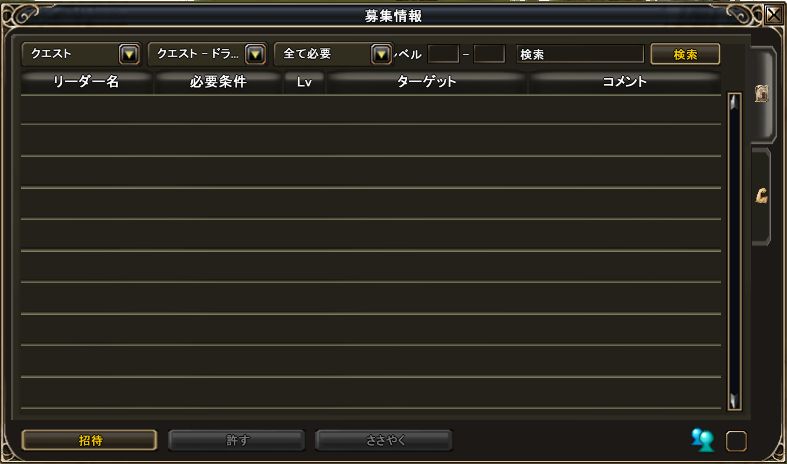Click the scrollbar down arrow of the list

pyautogui.click(x=734, y=402)
